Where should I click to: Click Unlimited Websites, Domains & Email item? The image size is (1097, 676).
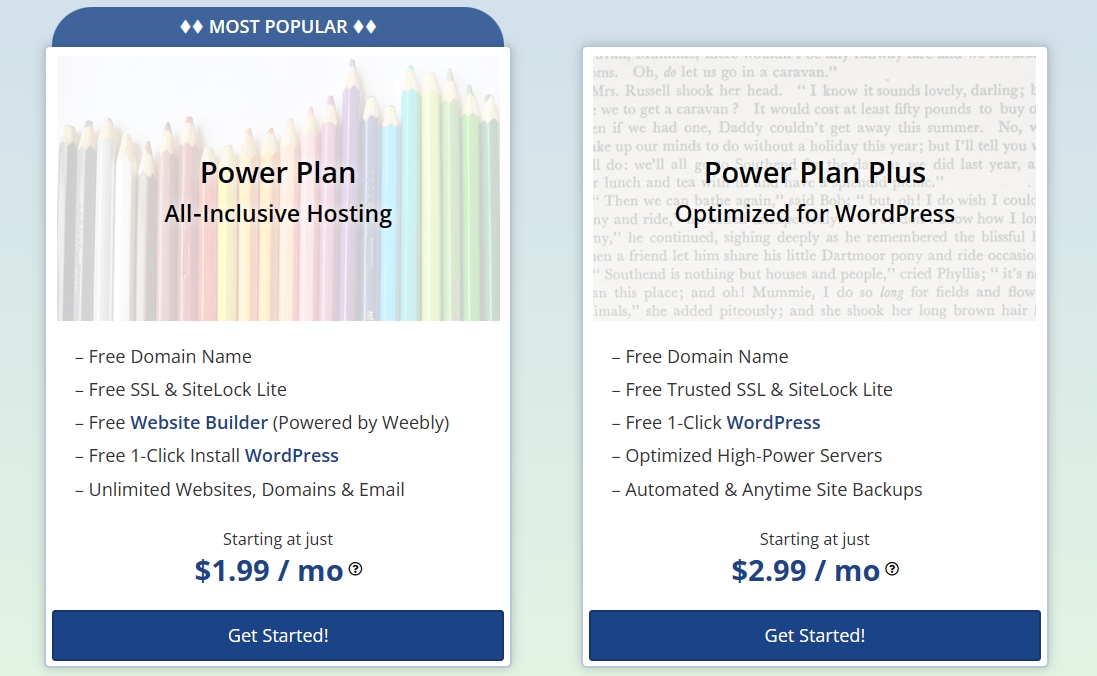(x=246, y=489)
